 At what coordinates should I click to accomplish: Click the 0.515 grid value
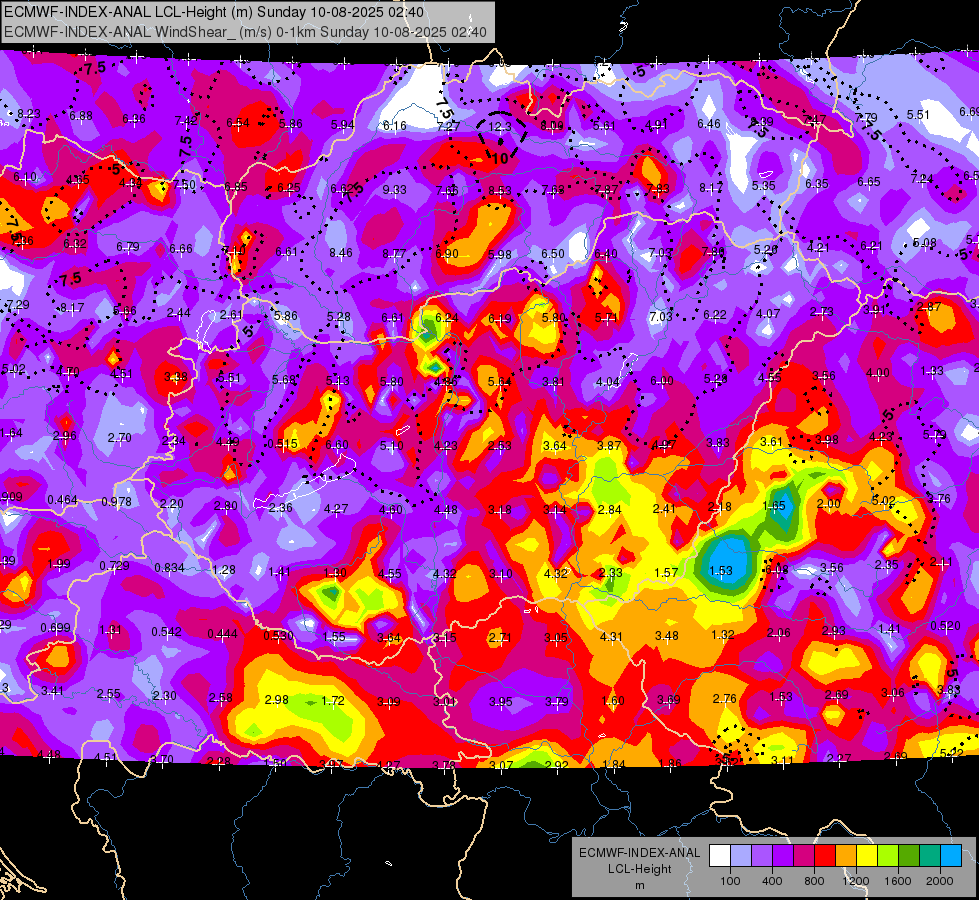pyautogui.click(x=282, y=444)
